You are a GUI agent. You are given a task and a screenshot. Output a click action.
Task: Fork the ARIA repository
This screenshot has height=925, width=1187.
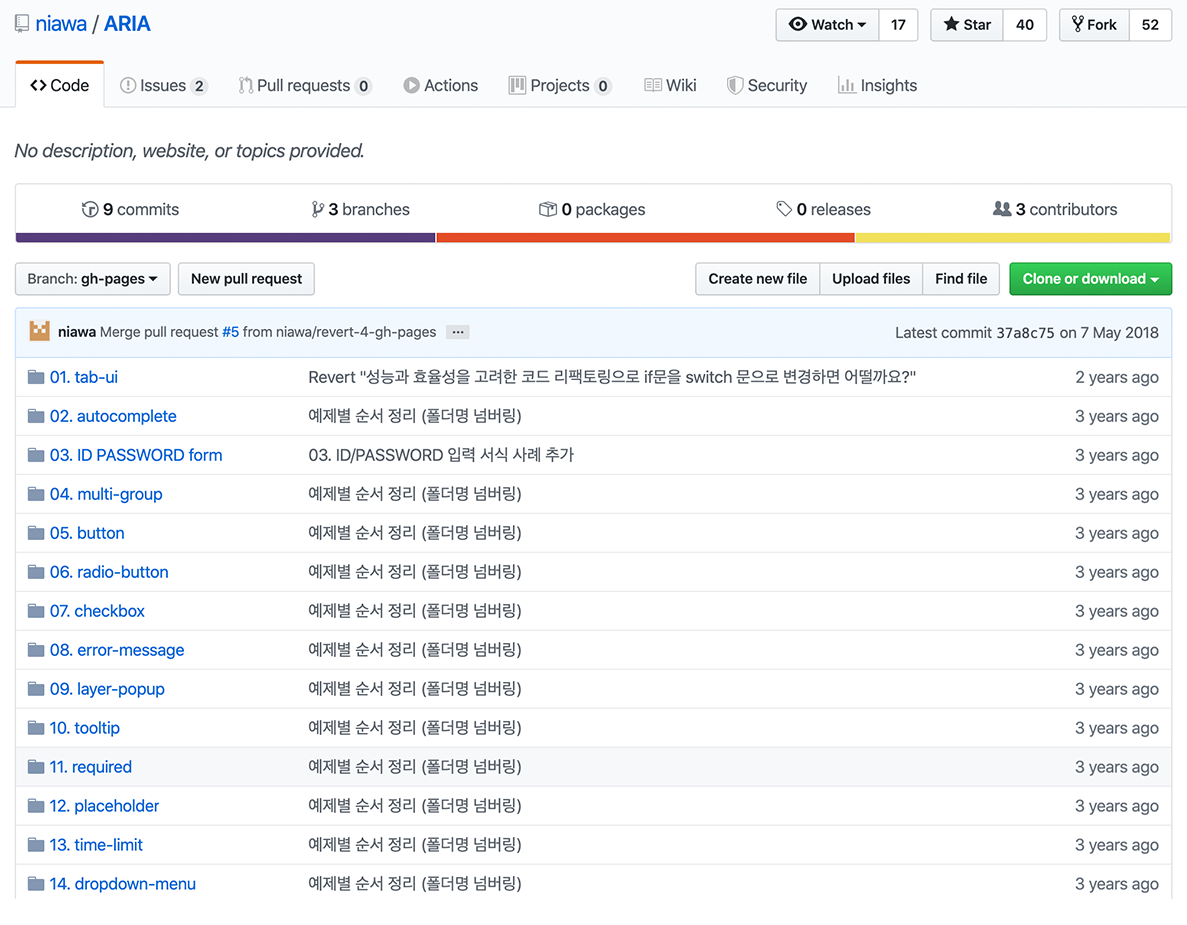1094,25
